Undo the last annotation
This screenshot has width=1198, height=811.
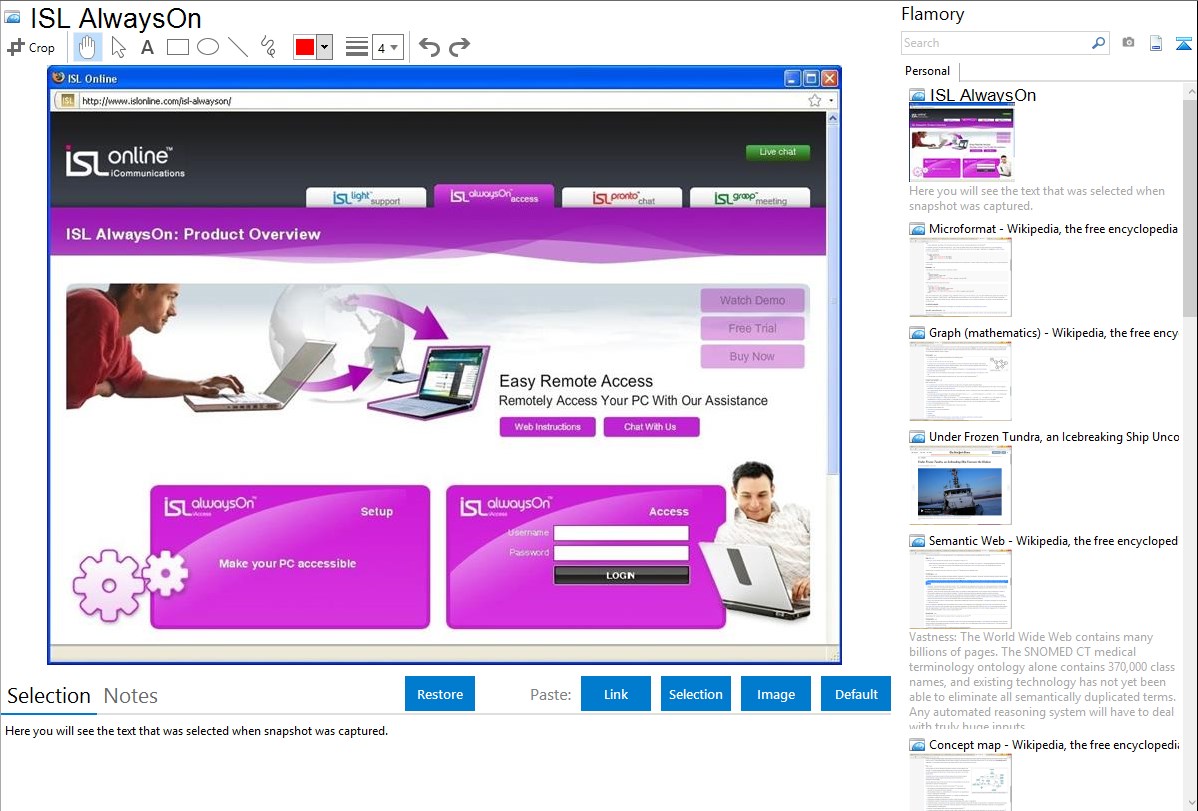[x=429, y=47]
